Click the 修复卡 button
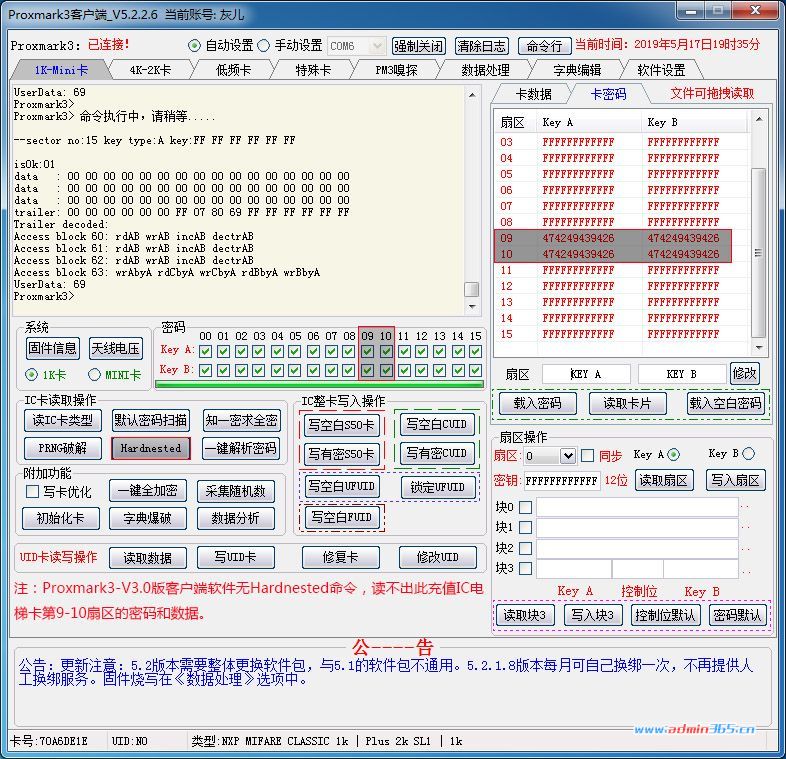The image size is (786, 759). [x=340, y=557]
